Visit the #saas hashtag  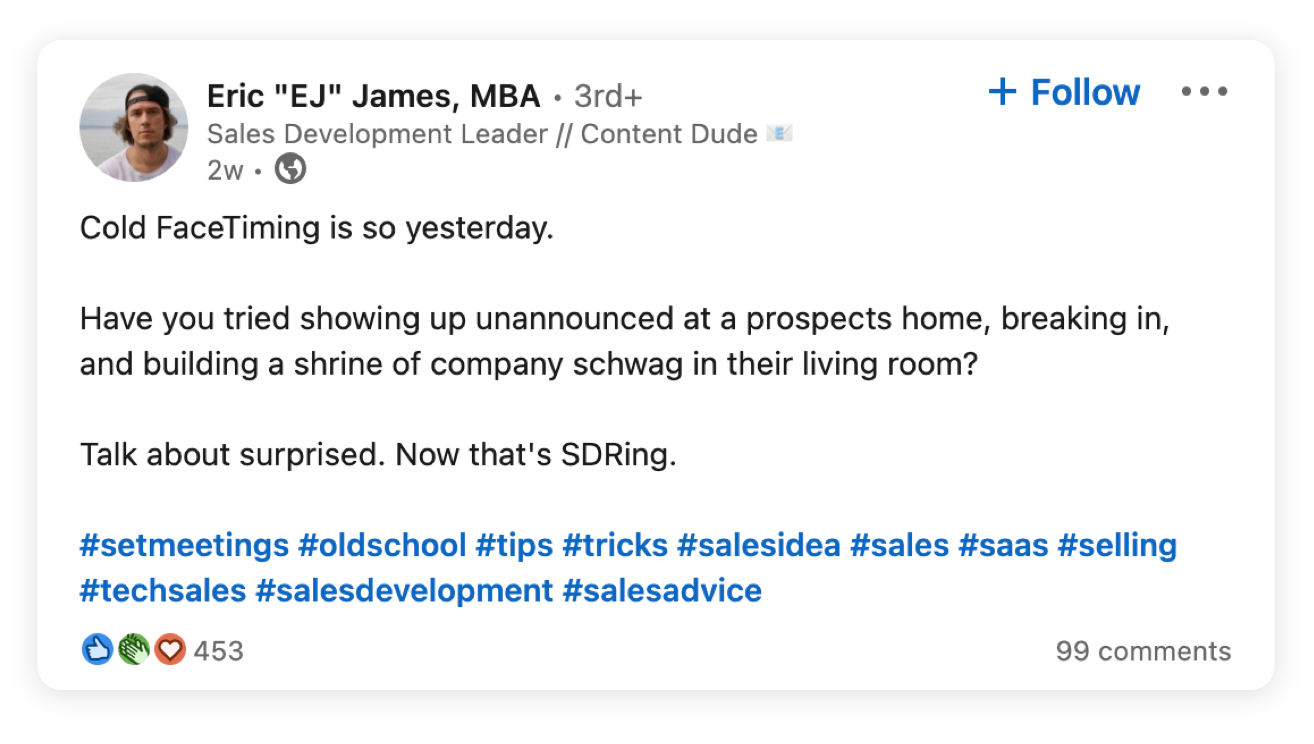point(1003,545)
